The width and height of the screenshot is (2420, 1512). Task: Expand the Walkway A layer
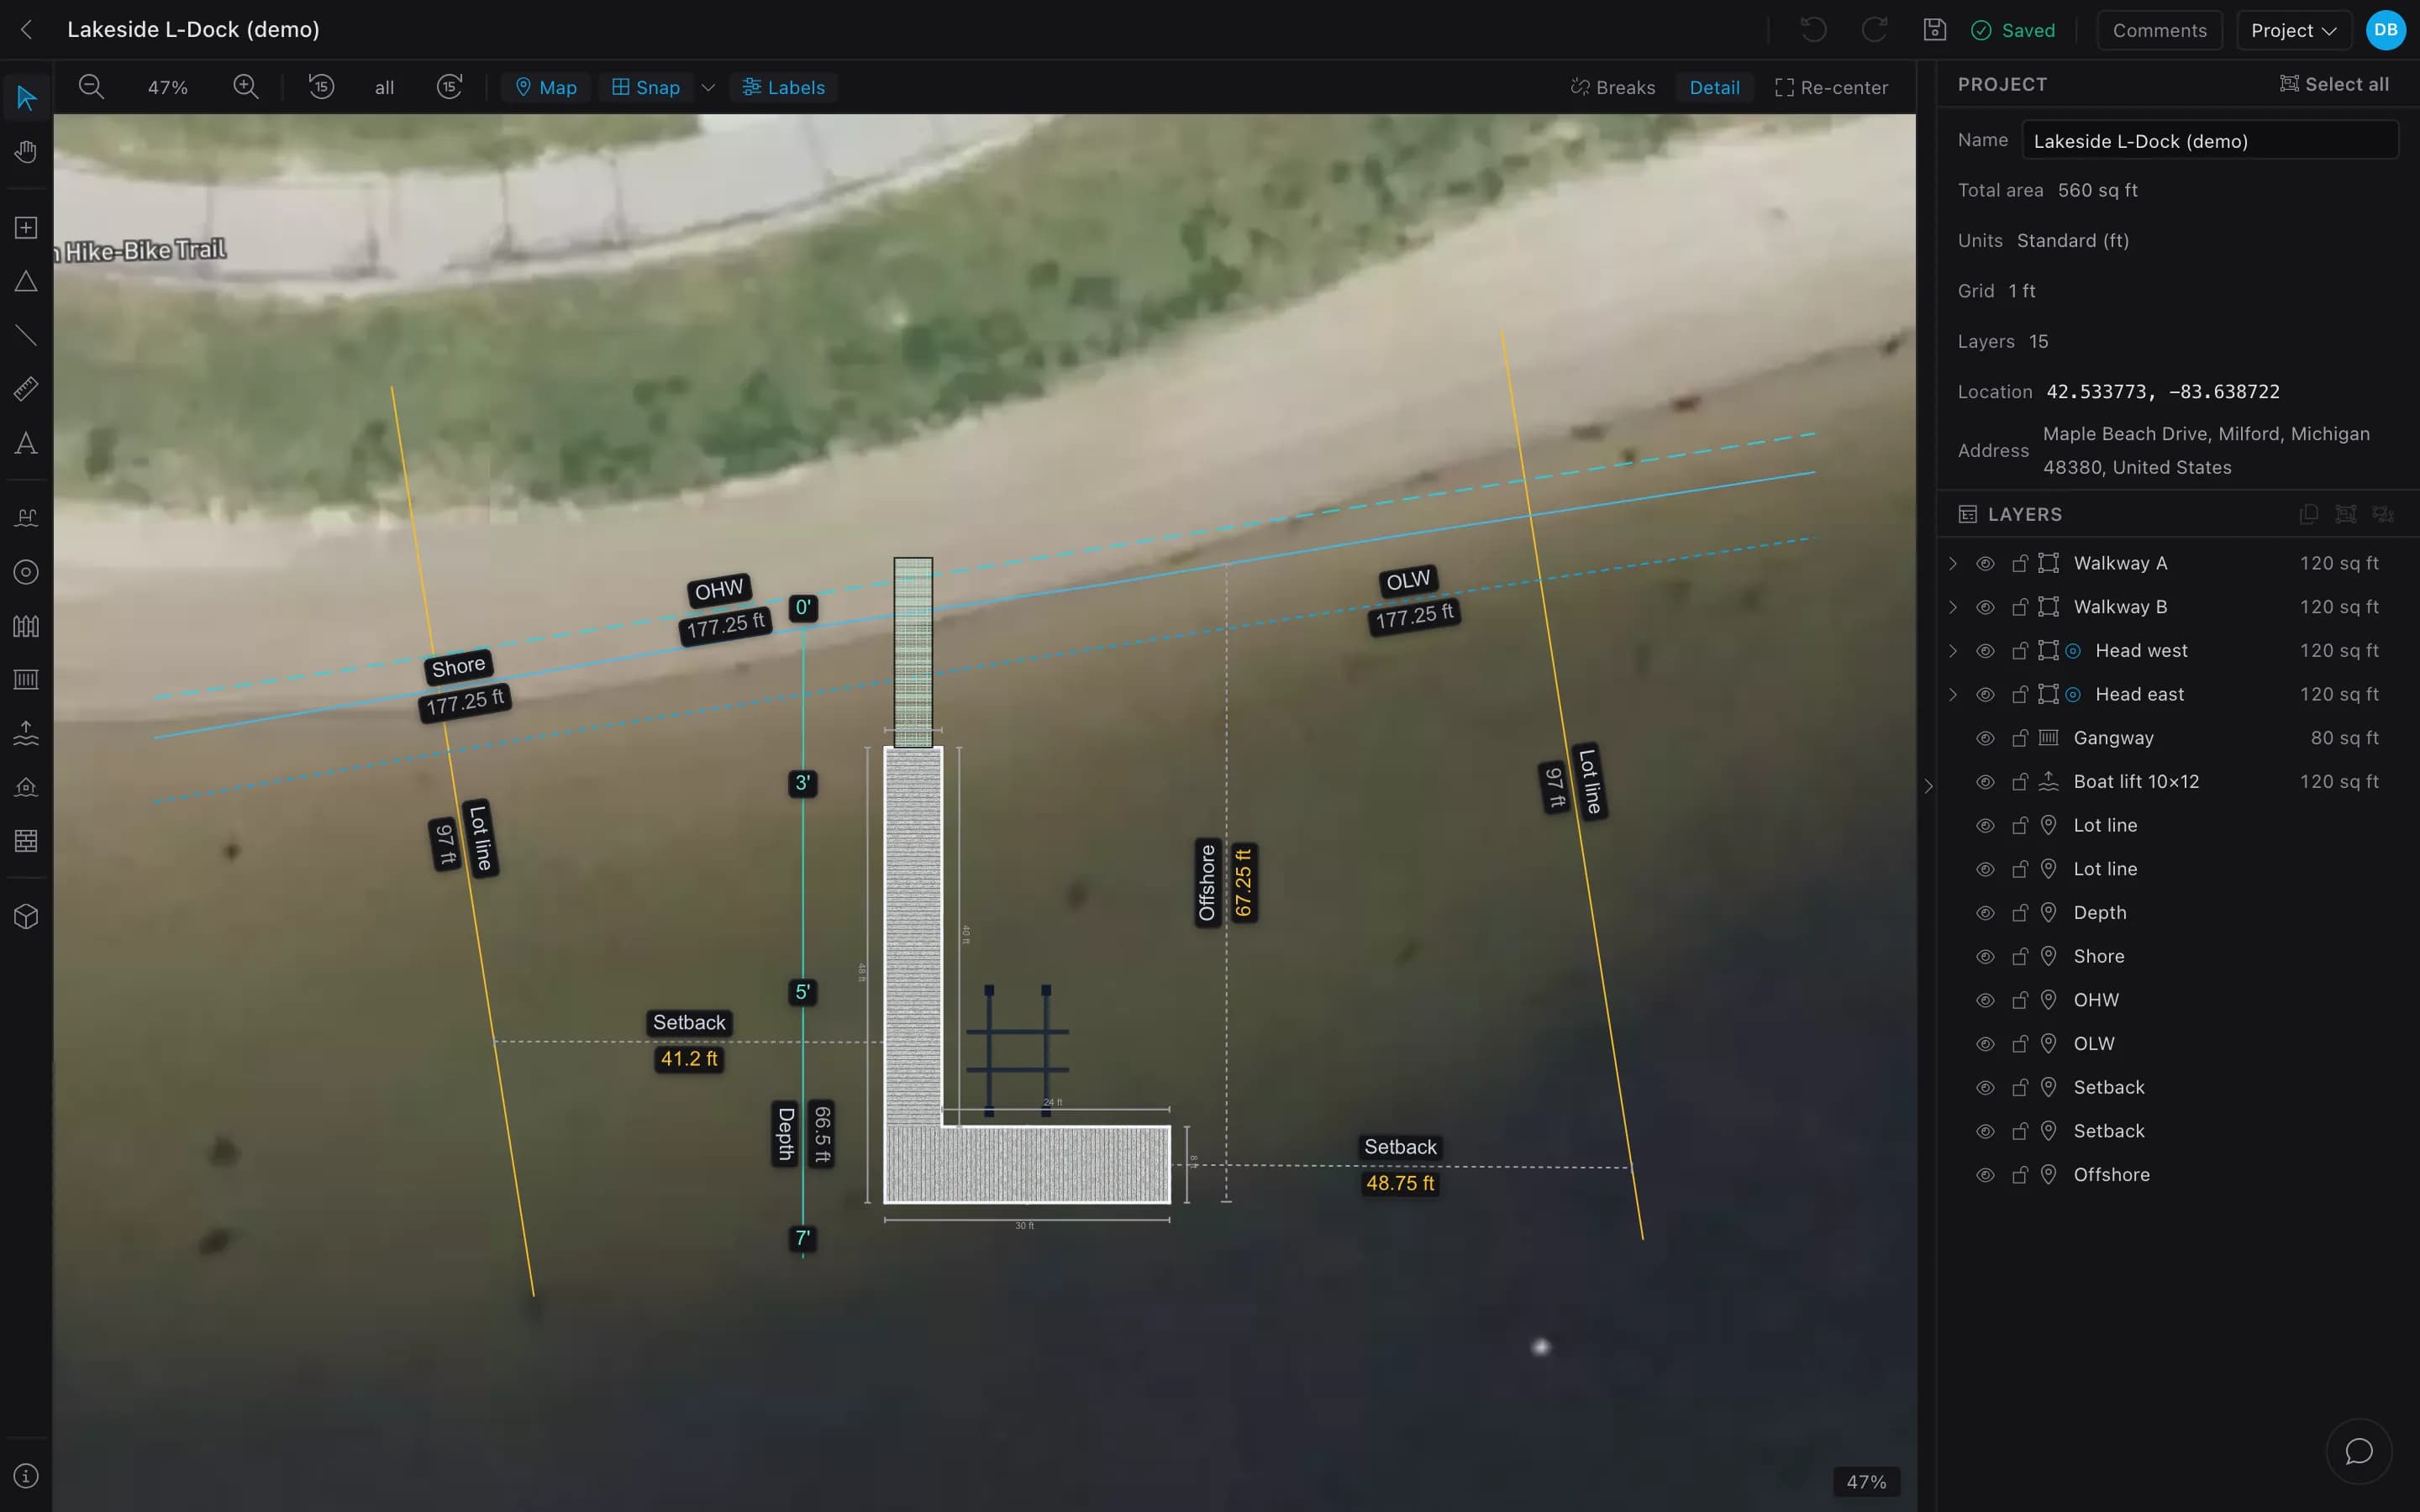[x=1952, y=564]
